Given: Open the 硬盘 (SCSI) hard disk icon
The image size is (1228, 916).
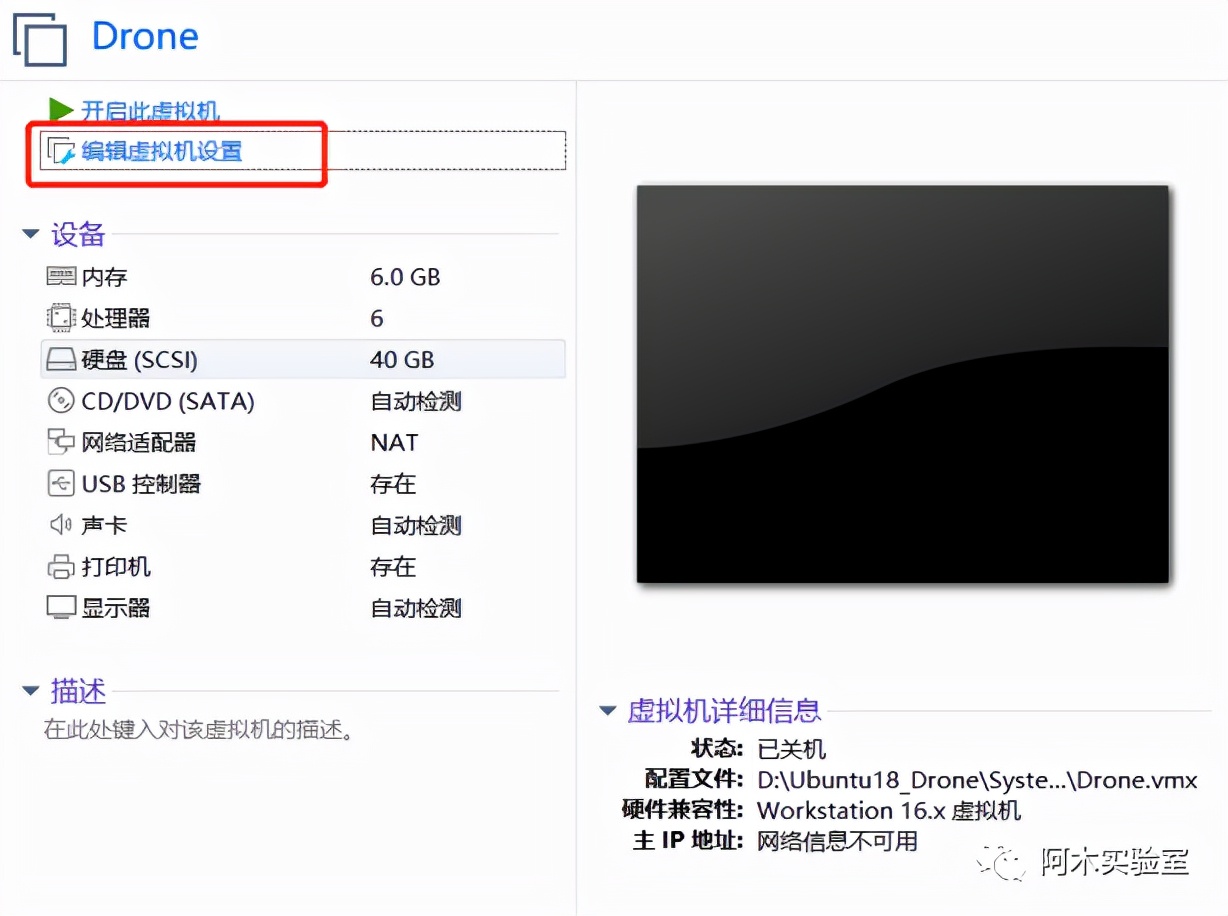Looking at the screenshot, I should tap(60, 359).
